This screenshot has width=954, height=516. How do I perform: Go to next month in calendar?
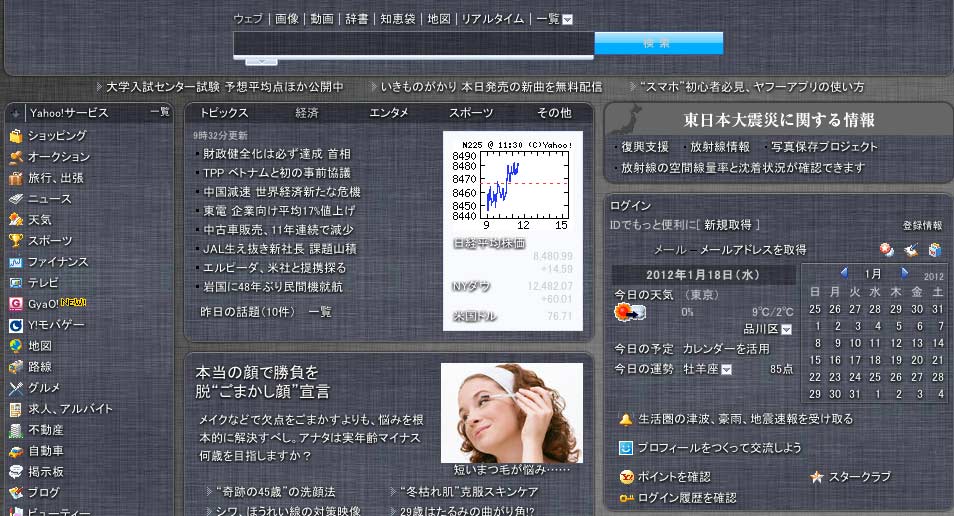coord(904,273)
